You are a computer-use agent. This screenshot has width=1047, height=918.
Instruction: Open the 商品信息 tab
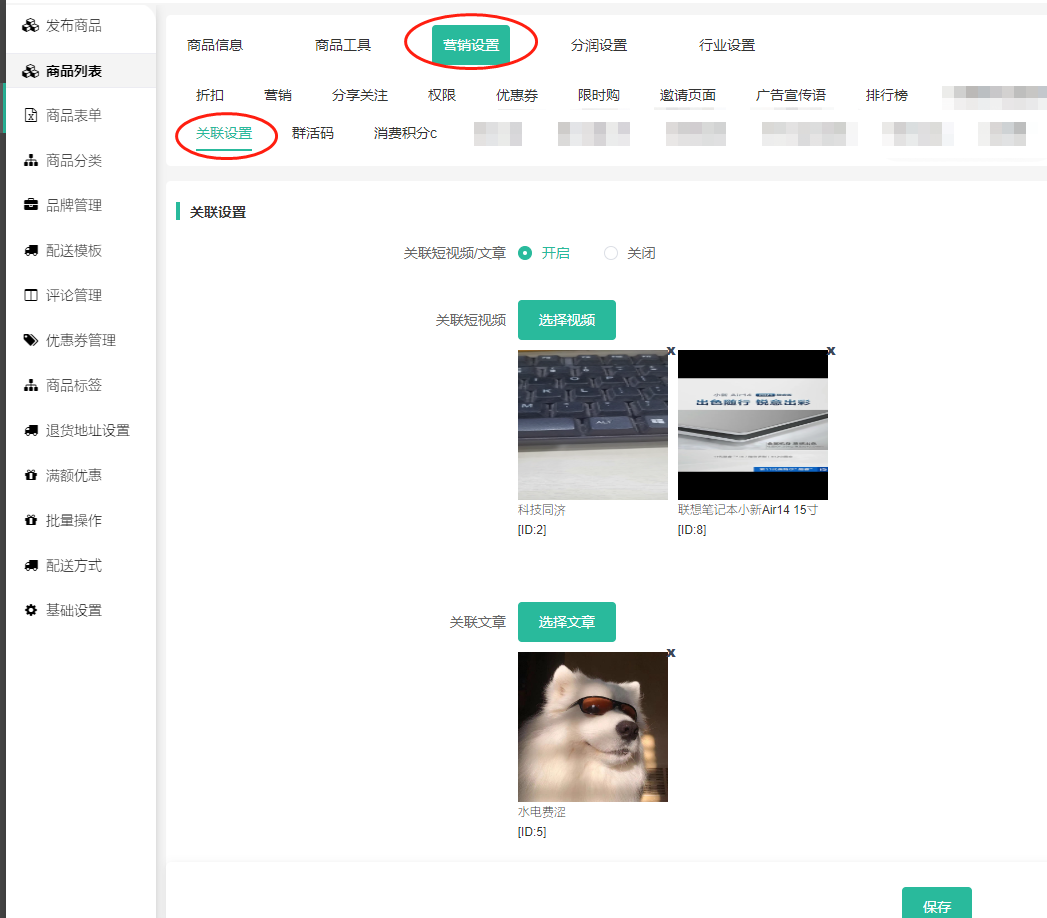pyautogui.click(x=215, y=45)
